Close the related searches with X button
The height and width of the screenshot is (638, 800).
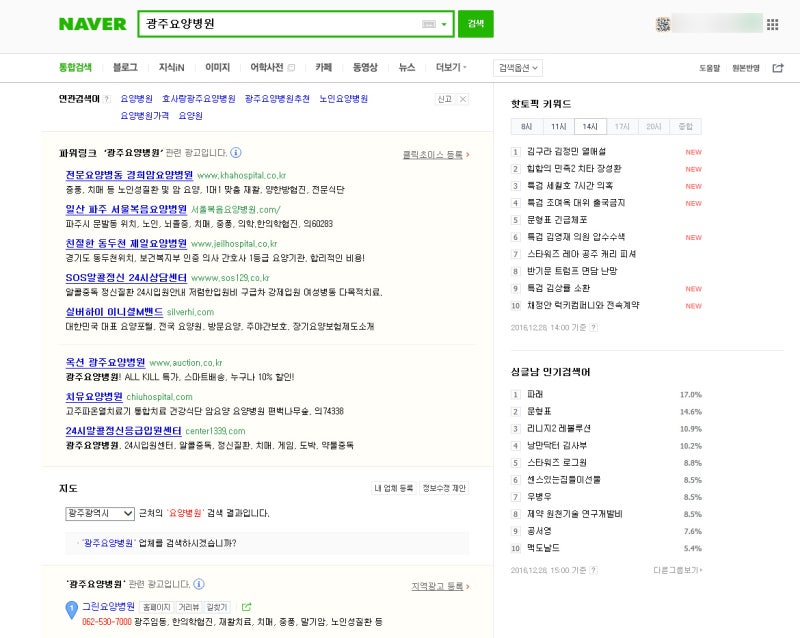tap(462, 99)
